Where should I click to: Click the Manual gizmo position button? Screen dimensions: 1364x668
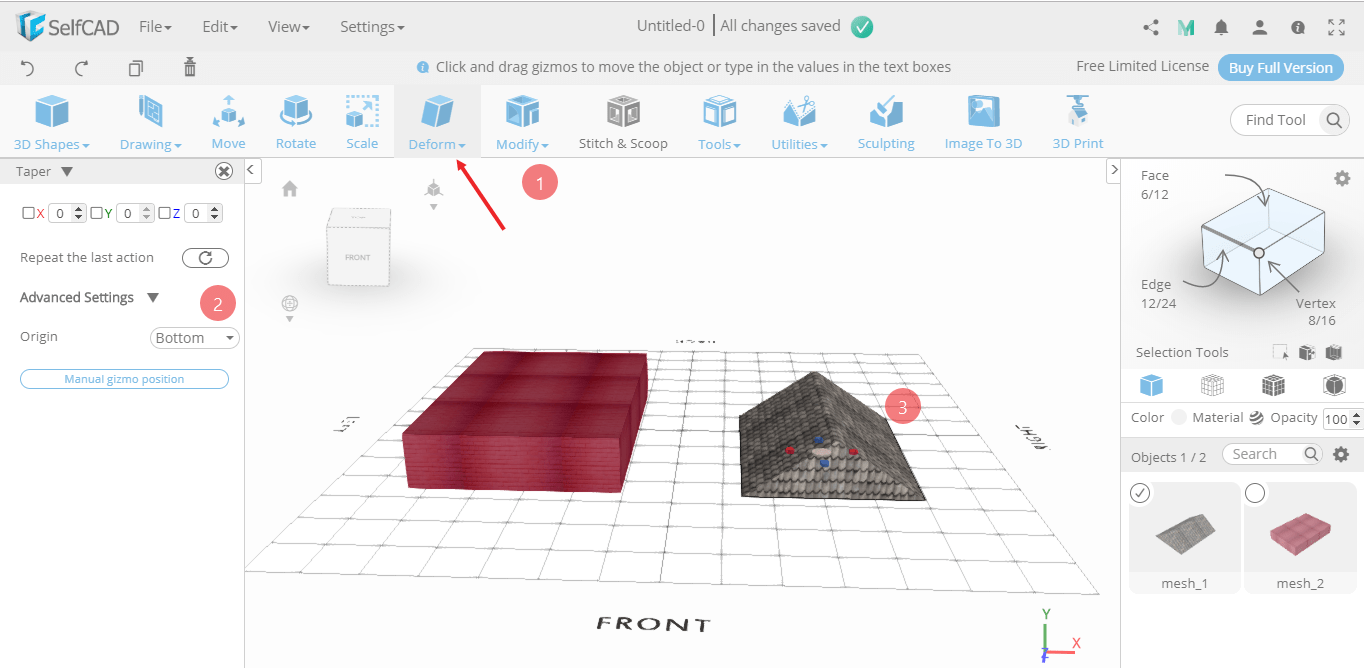point(123,378)
